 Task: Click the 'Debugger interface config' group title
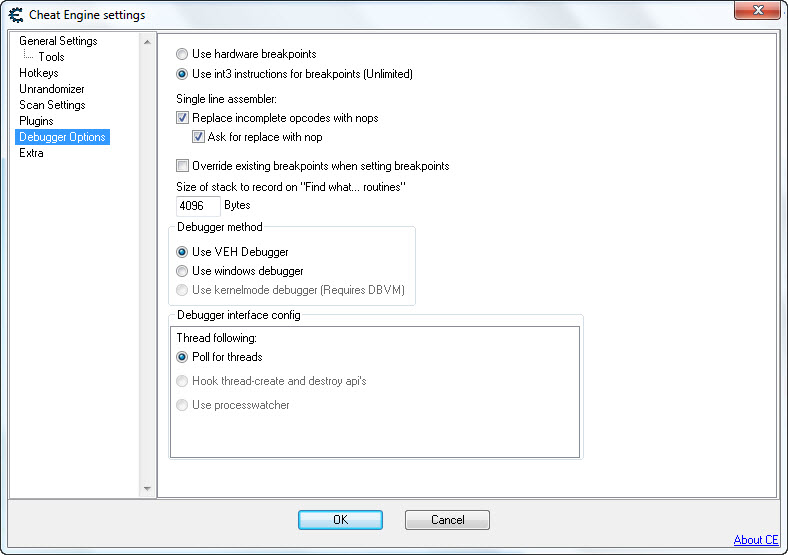click(239, 315)
